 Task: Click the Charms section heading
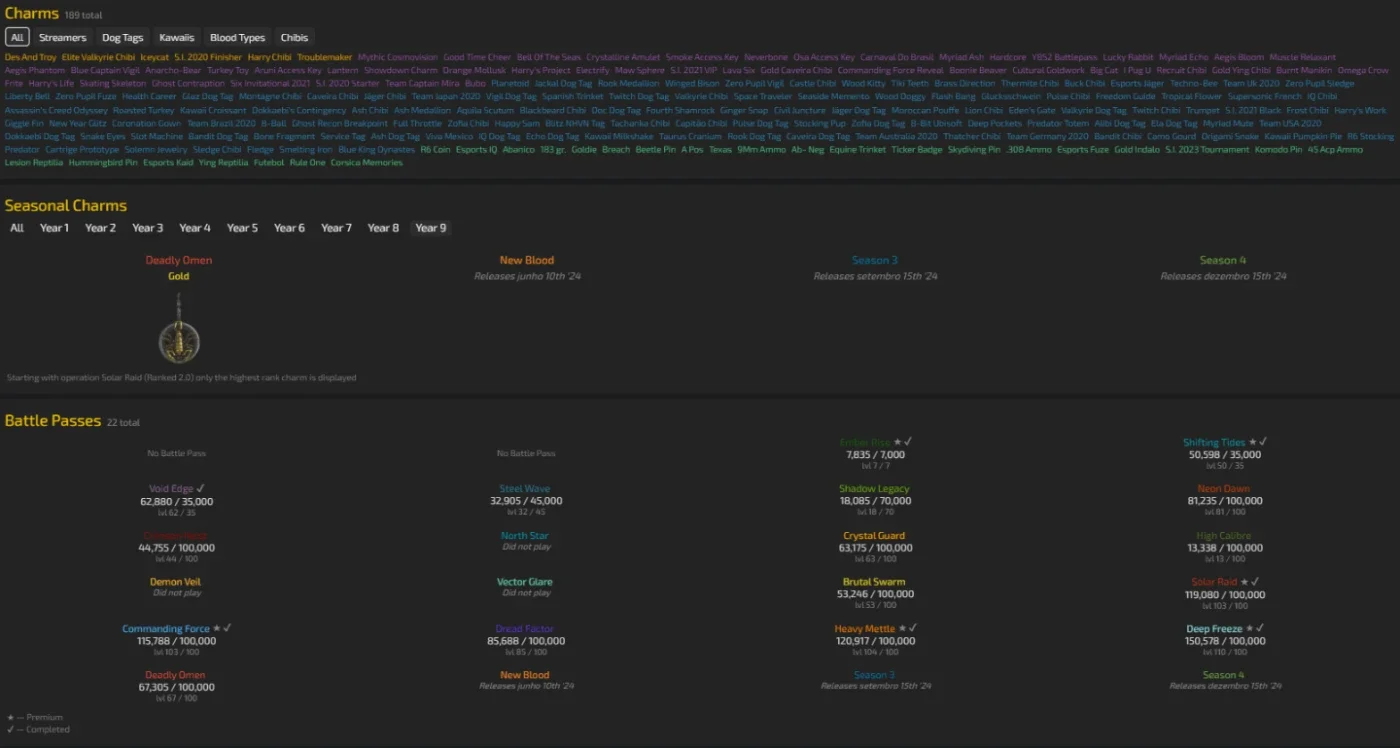click(x=32, y=14)
